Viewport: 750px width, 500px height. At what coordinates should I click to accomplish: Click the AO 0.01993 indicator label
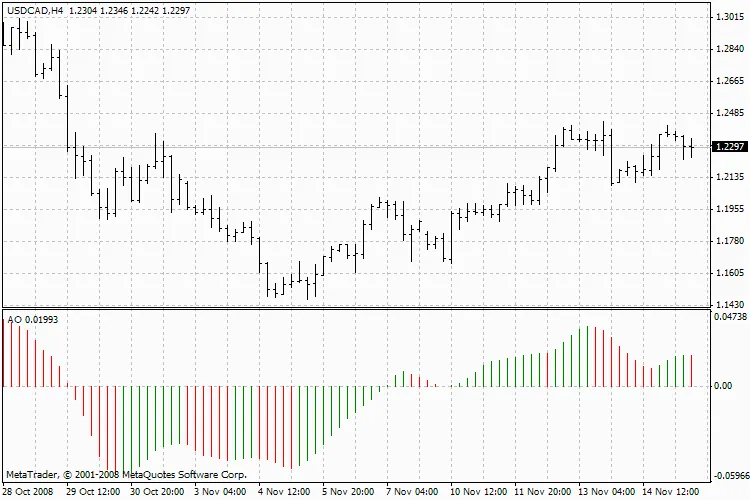tap(33, 318)
